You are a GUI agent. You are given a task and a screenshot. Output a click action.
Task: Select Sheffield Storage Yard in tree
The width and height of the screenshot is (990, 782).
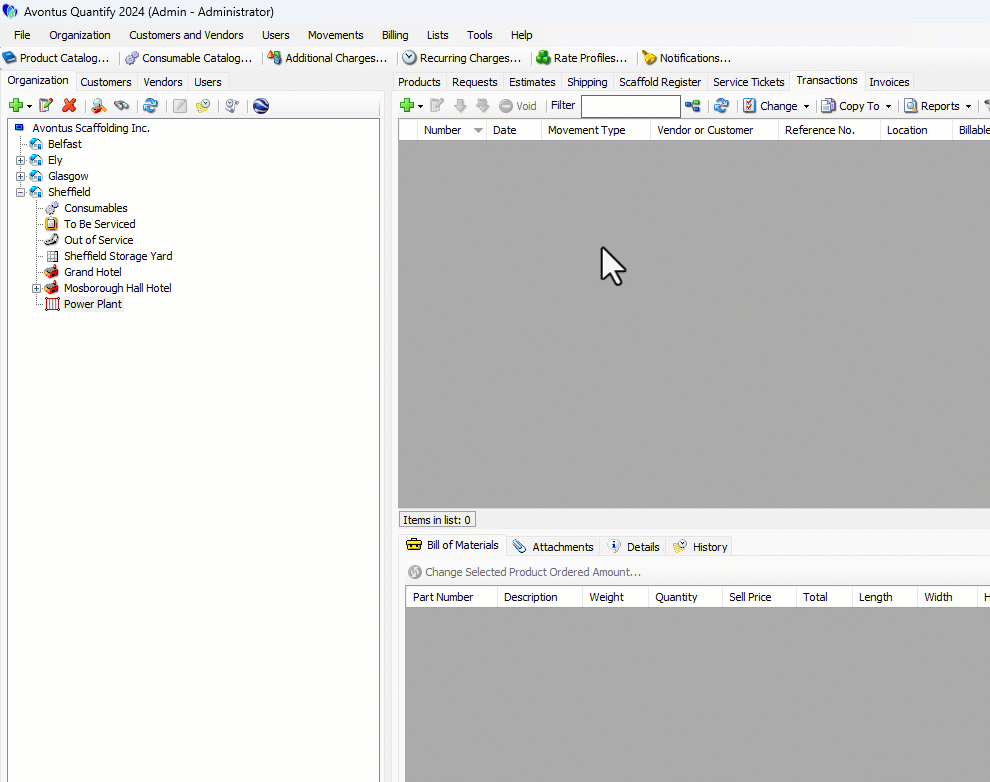(x=118, y=256)
